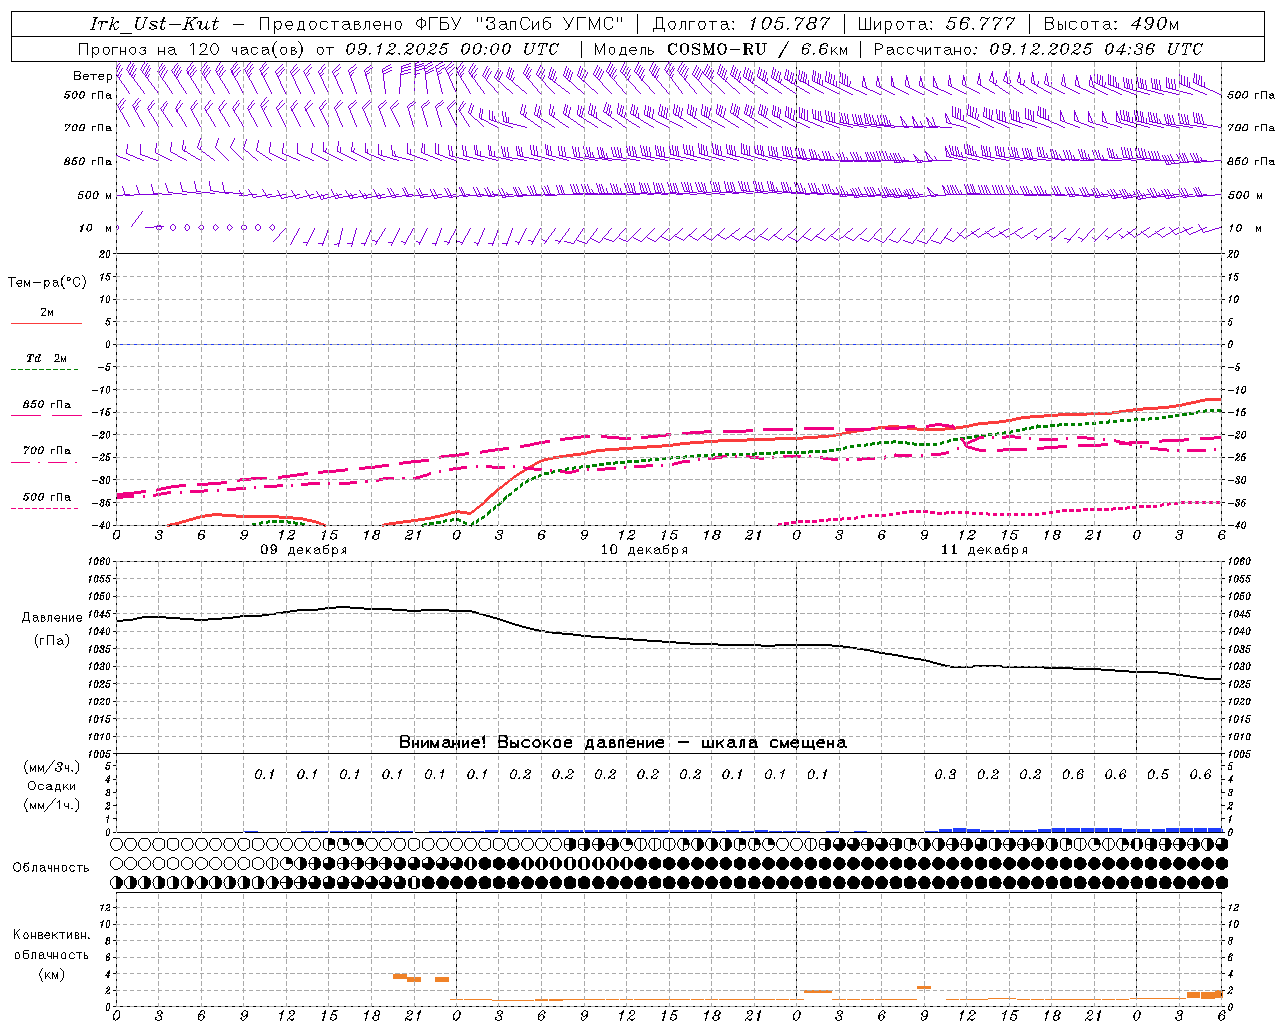Select the longitude value Долгота: 105.787
The height and width of the screenshot is (1024, 1280).
(x=741, y=24)
